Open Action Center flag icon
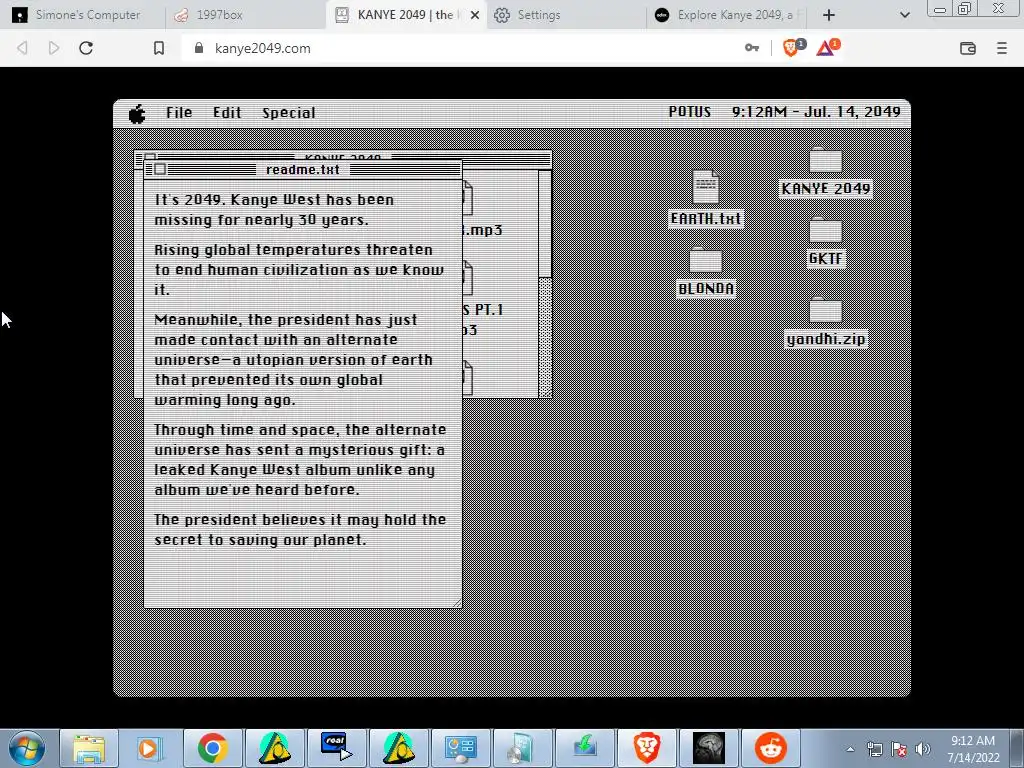Screen dimensions: 1024x768 [899, 749]
